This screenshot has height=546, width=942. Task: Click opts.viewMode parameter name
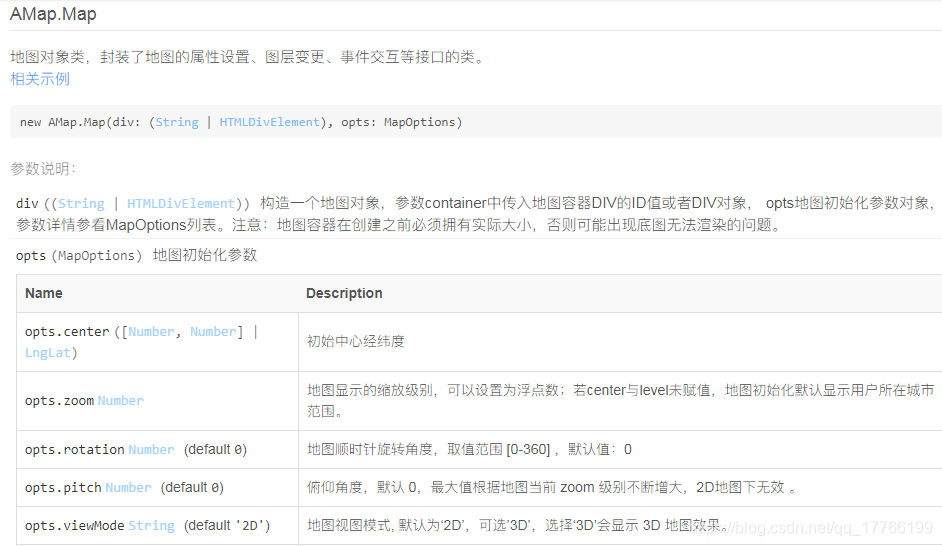pos(74,526)
